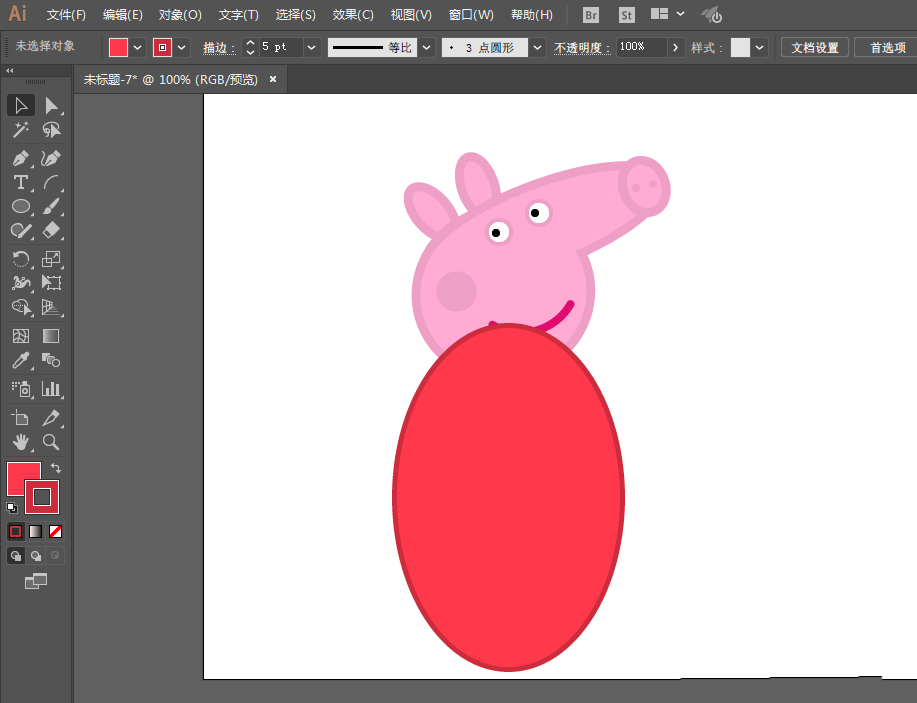Select the Lasso tool
This screenshot has width=917, height=703.
pyautogui.click(x=51, y=129)
